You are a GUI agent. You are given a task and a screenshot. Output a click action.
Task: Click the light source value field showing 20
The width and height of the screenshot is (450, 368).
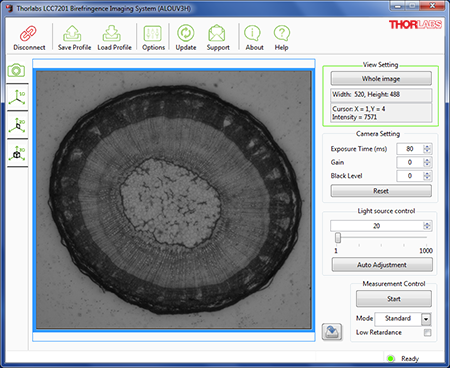coord(377,226)
